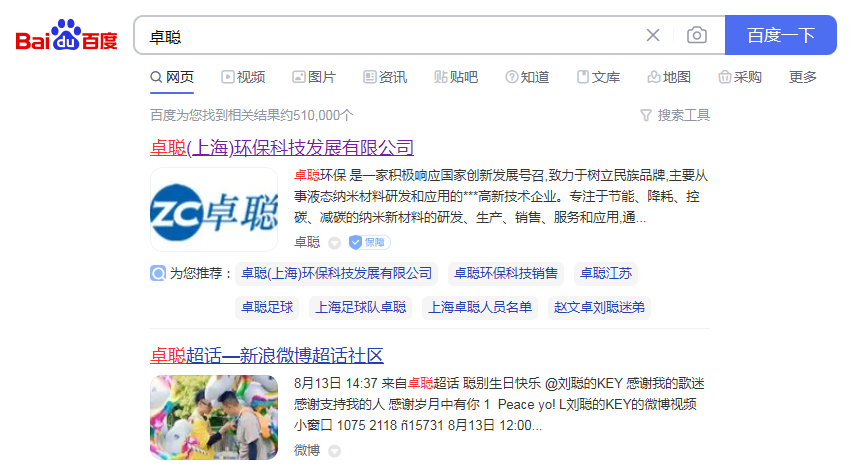Open image search via camera icon
This screenshot has width=851, height=469.
(697, 35)
